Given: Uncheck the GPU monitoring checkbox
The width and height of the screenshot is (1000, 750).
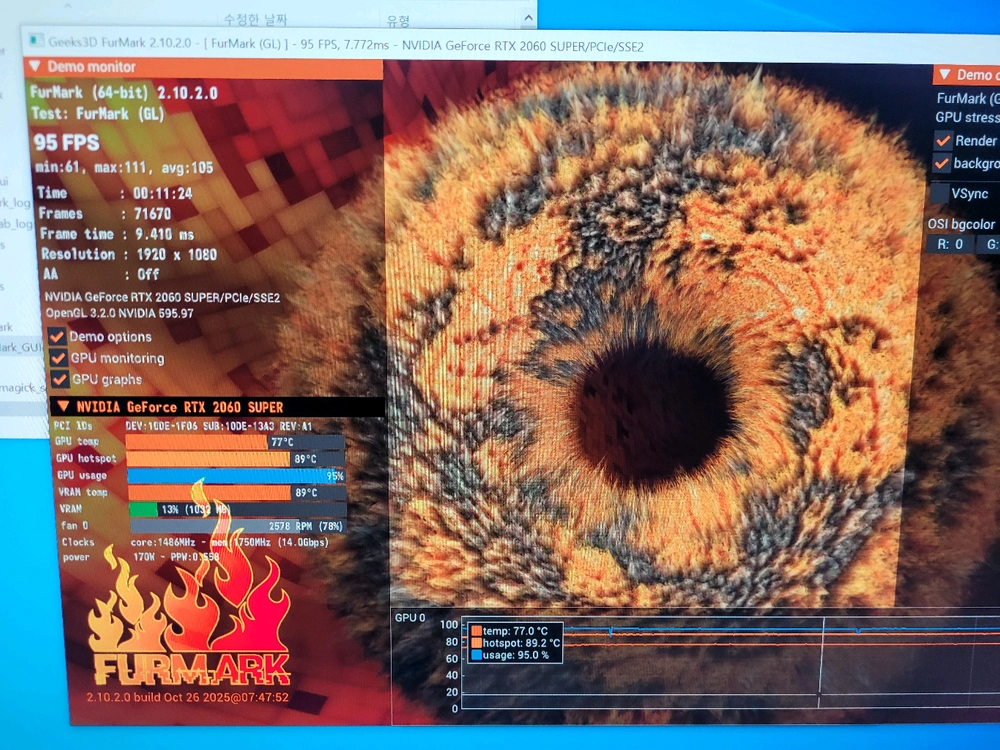Looking at the screenshot, I should point(59,358).
